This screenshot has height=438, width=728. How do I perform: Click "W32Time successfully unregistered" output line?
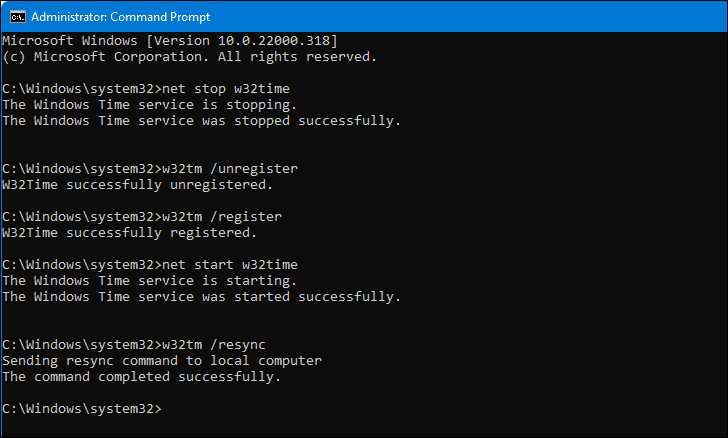pos(136,184)
